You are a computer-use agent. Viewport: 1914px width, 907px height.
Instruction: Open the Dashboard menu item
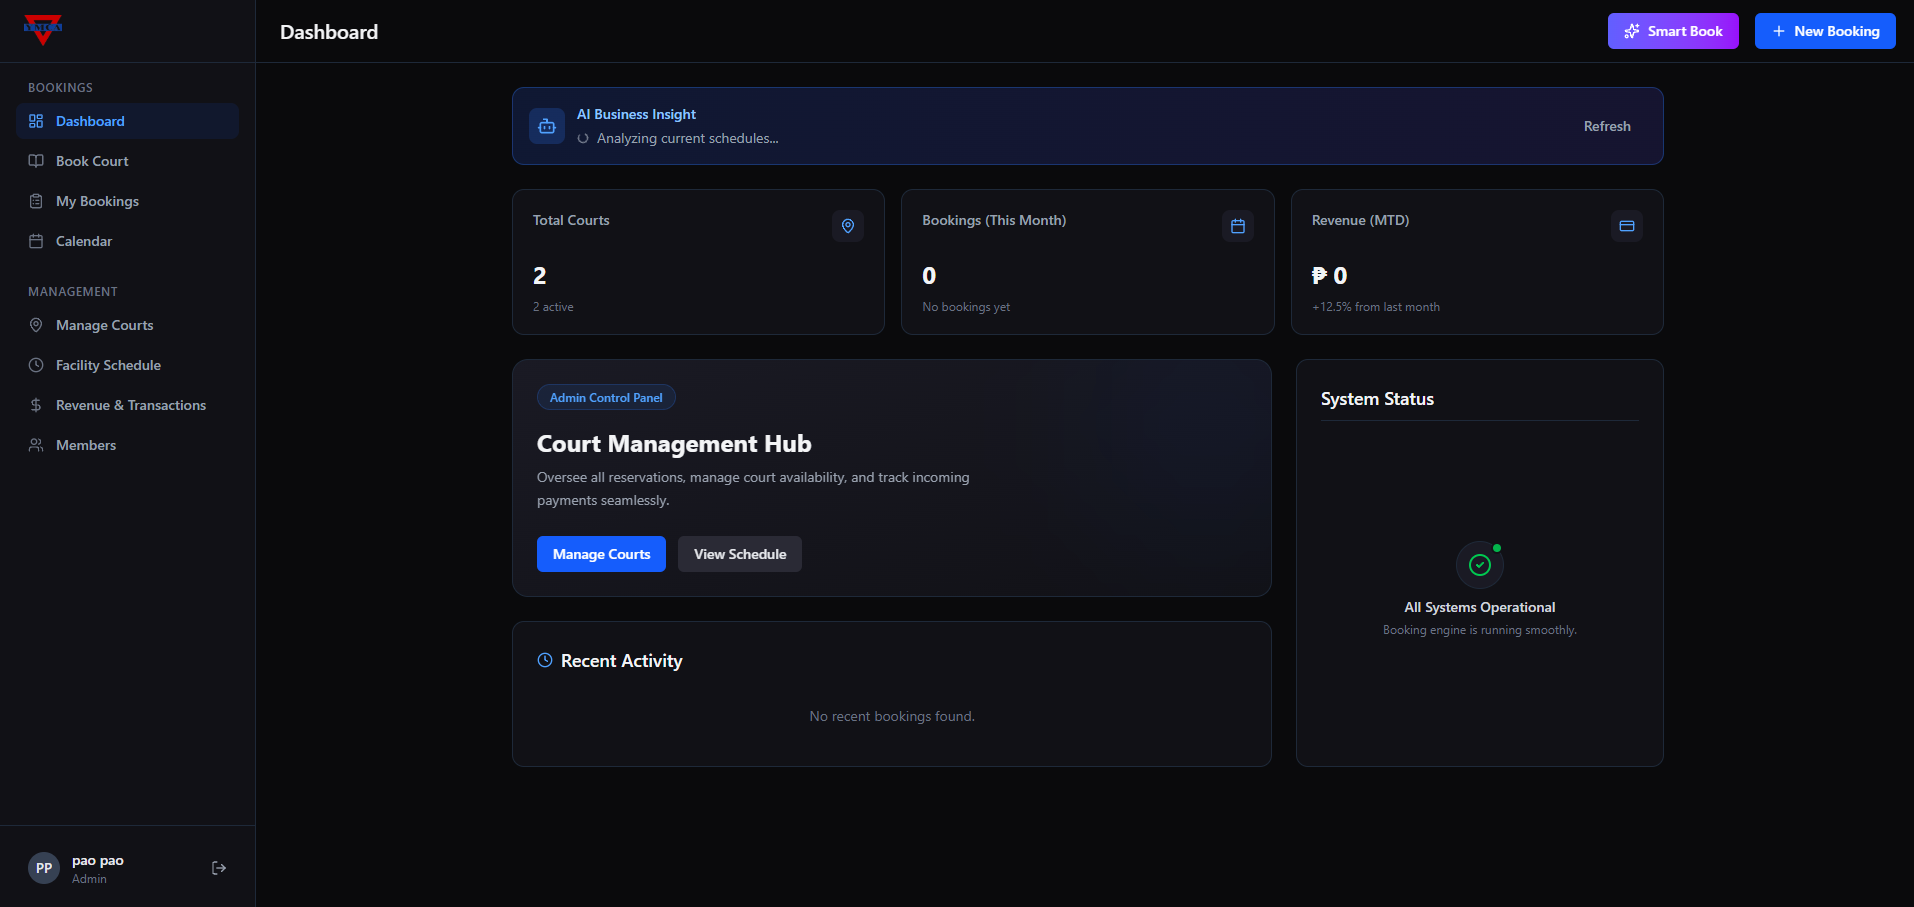127,121
